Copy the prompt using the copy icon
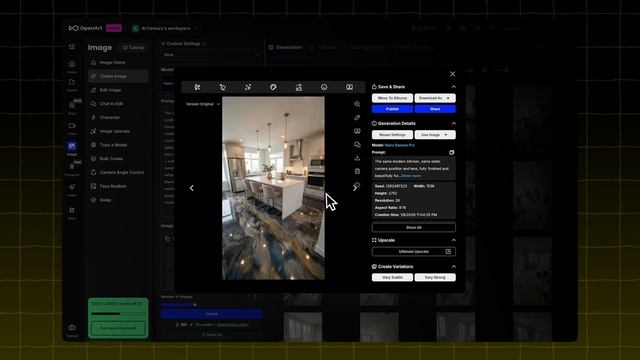640x360 pixels. [451, 152]
